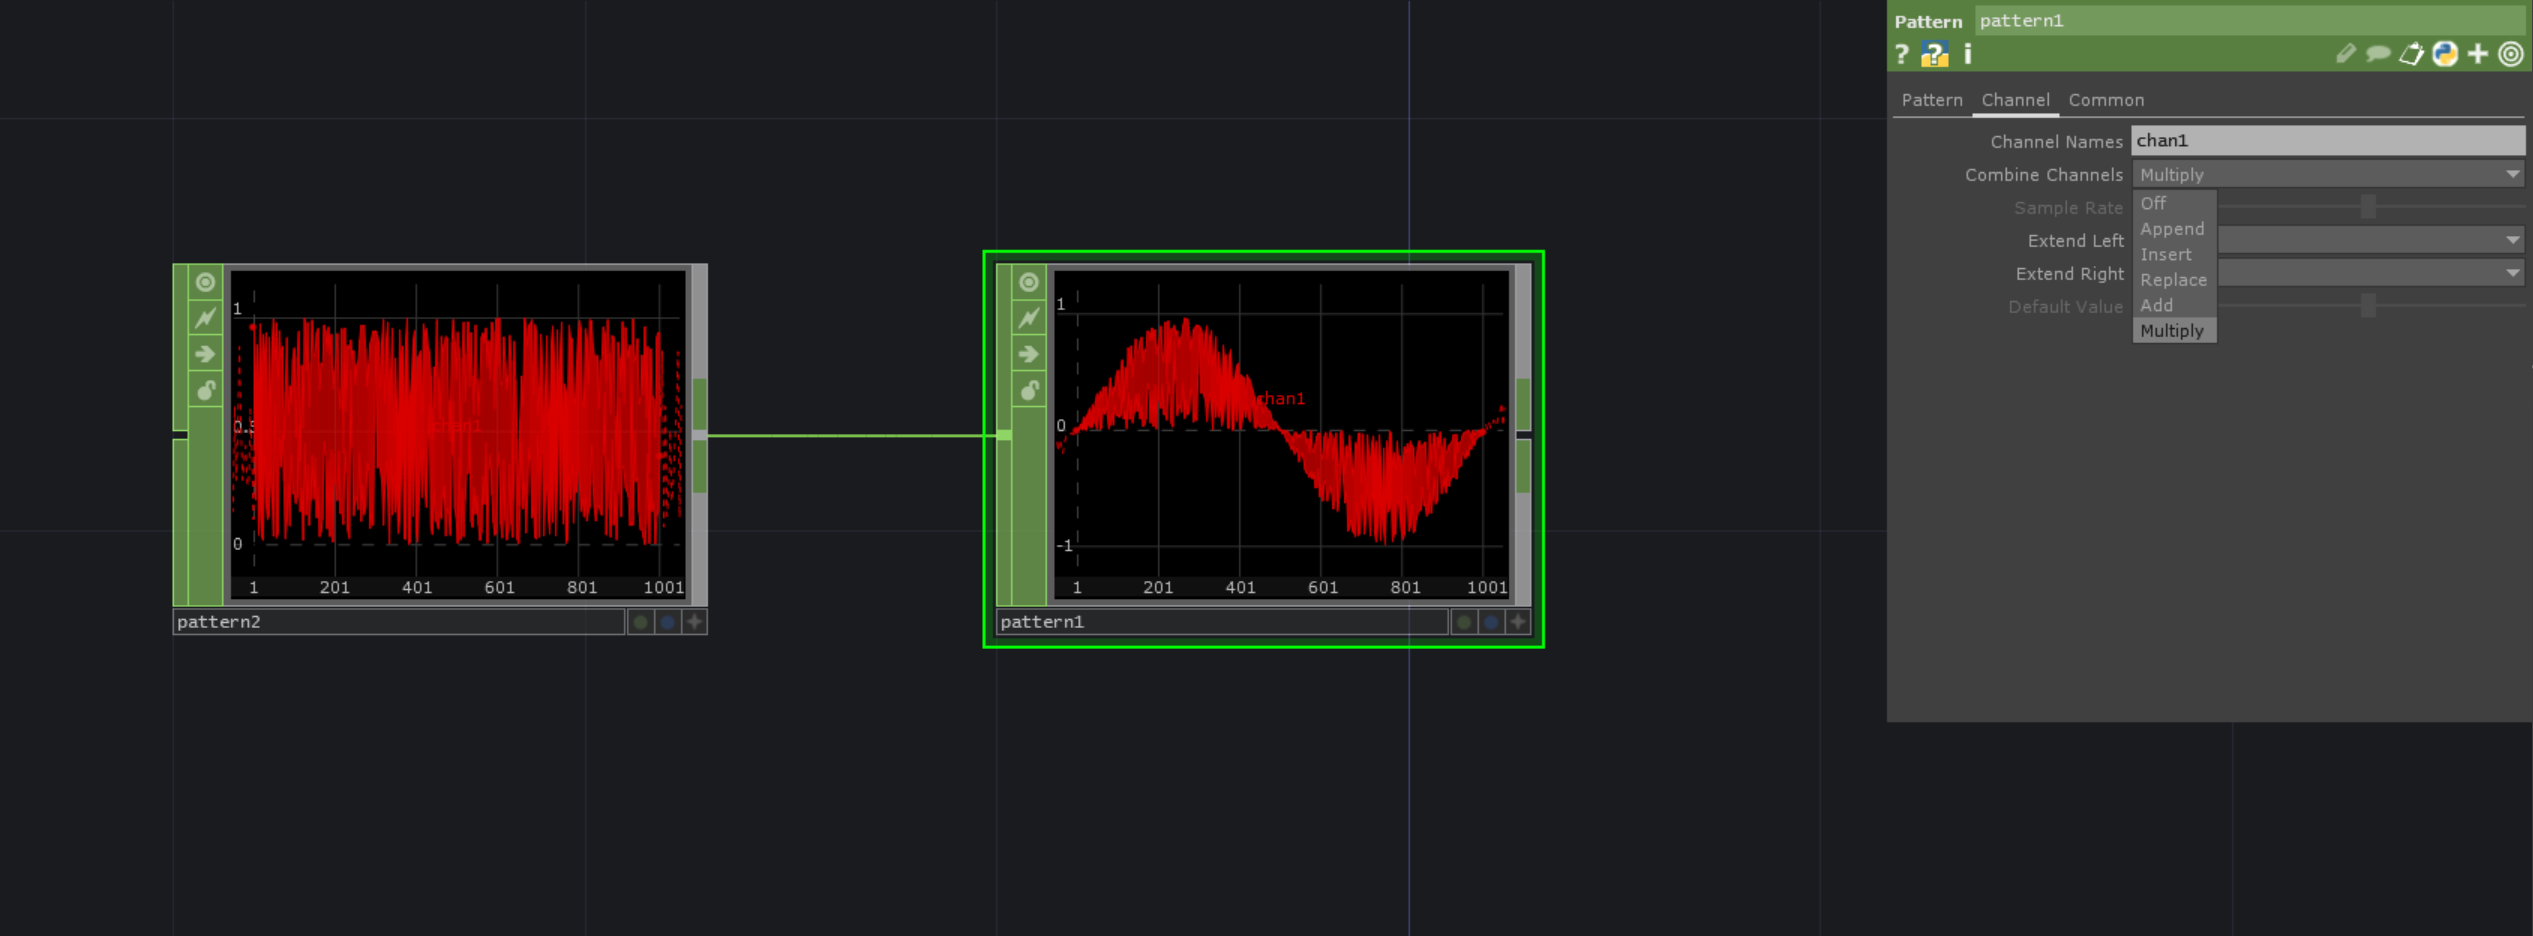Show operator info with the i icon

1967,54
